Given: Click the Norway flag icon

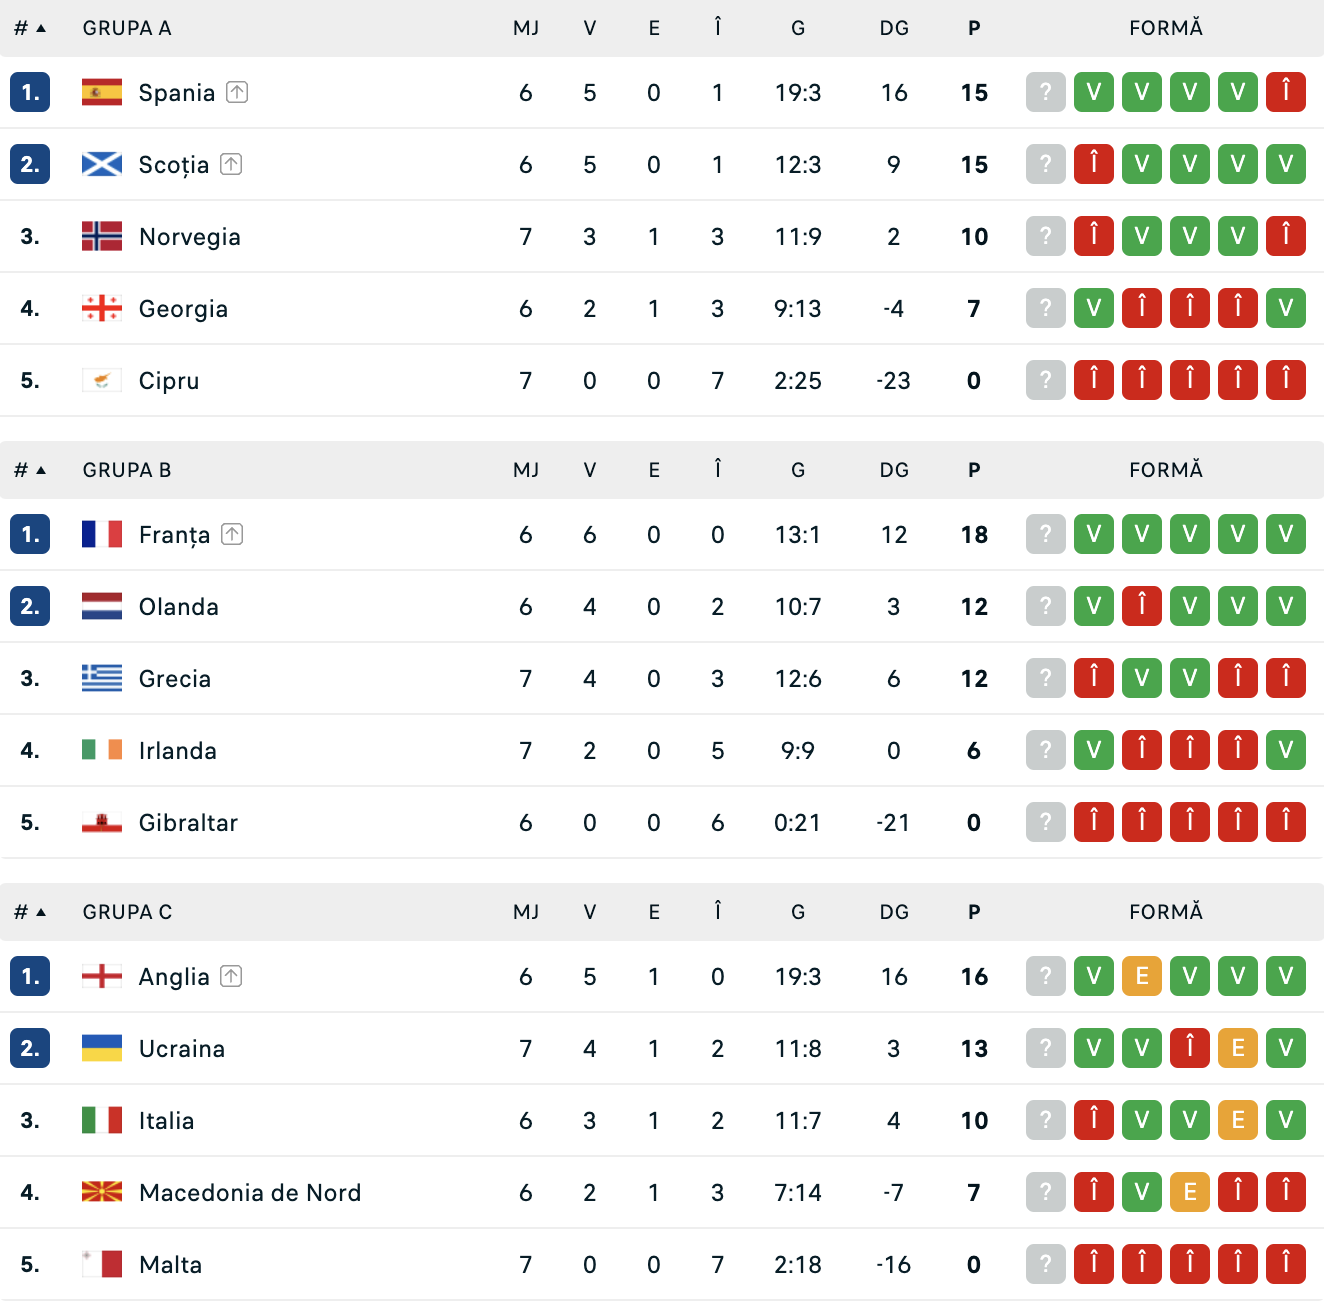Looking at the screenshot, I should point(102,236).
